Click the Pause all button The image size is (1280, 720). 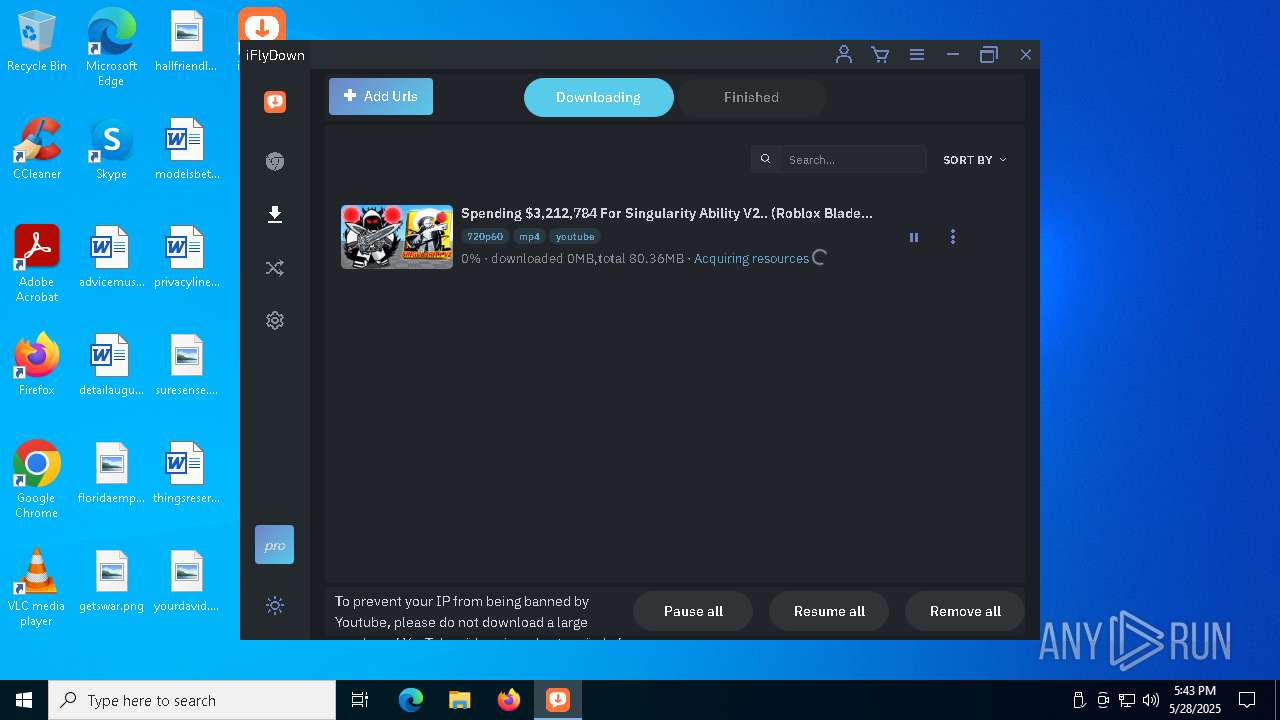click(693, 611)
